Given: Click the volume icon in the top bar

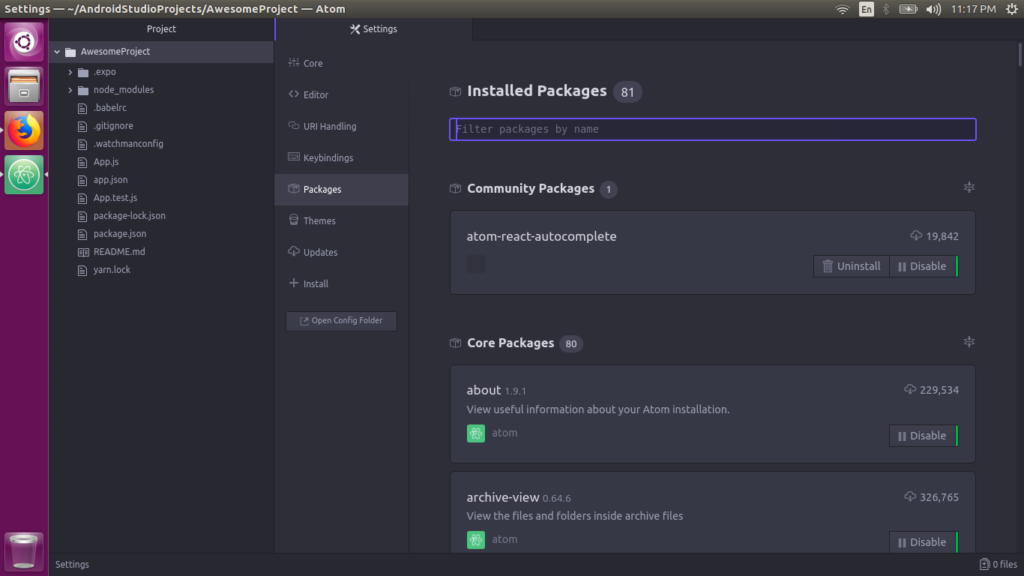Looking at the screenshot, I should (932, 9).
